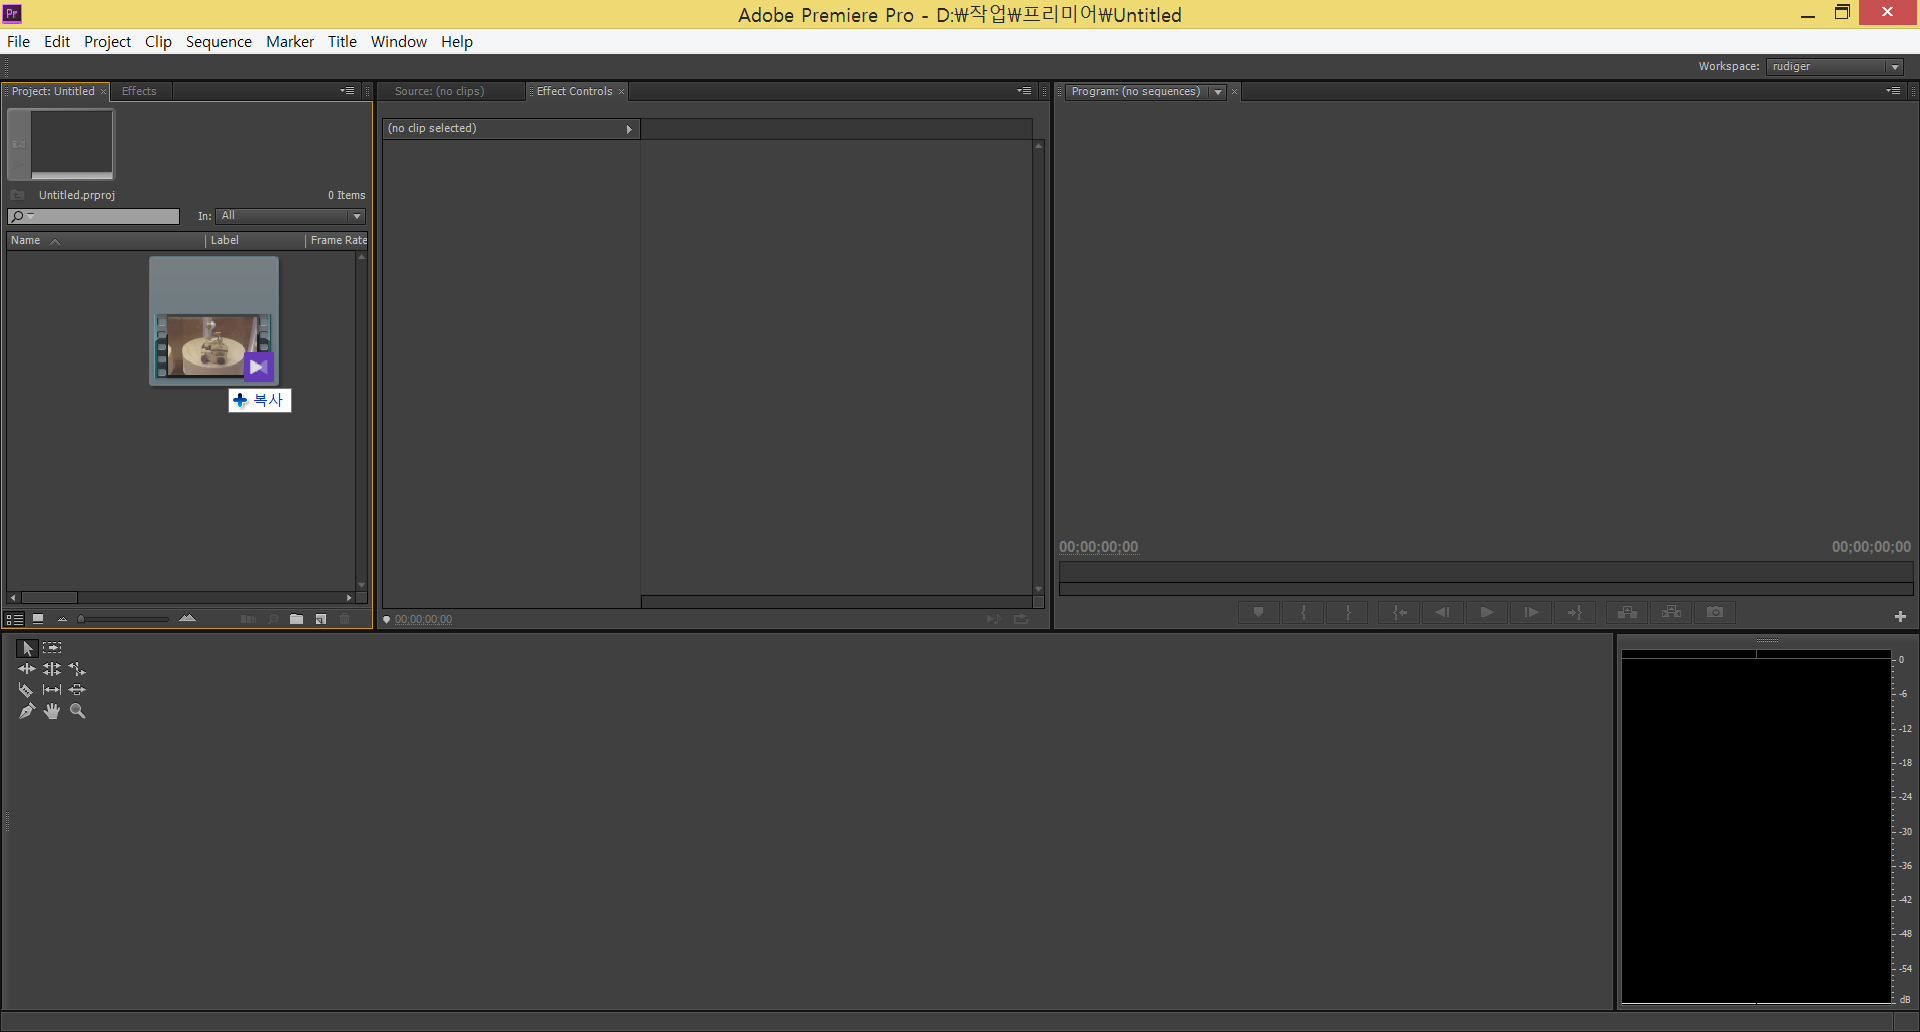
Task: Open the Help menu
Action: (x=457, y=41)
